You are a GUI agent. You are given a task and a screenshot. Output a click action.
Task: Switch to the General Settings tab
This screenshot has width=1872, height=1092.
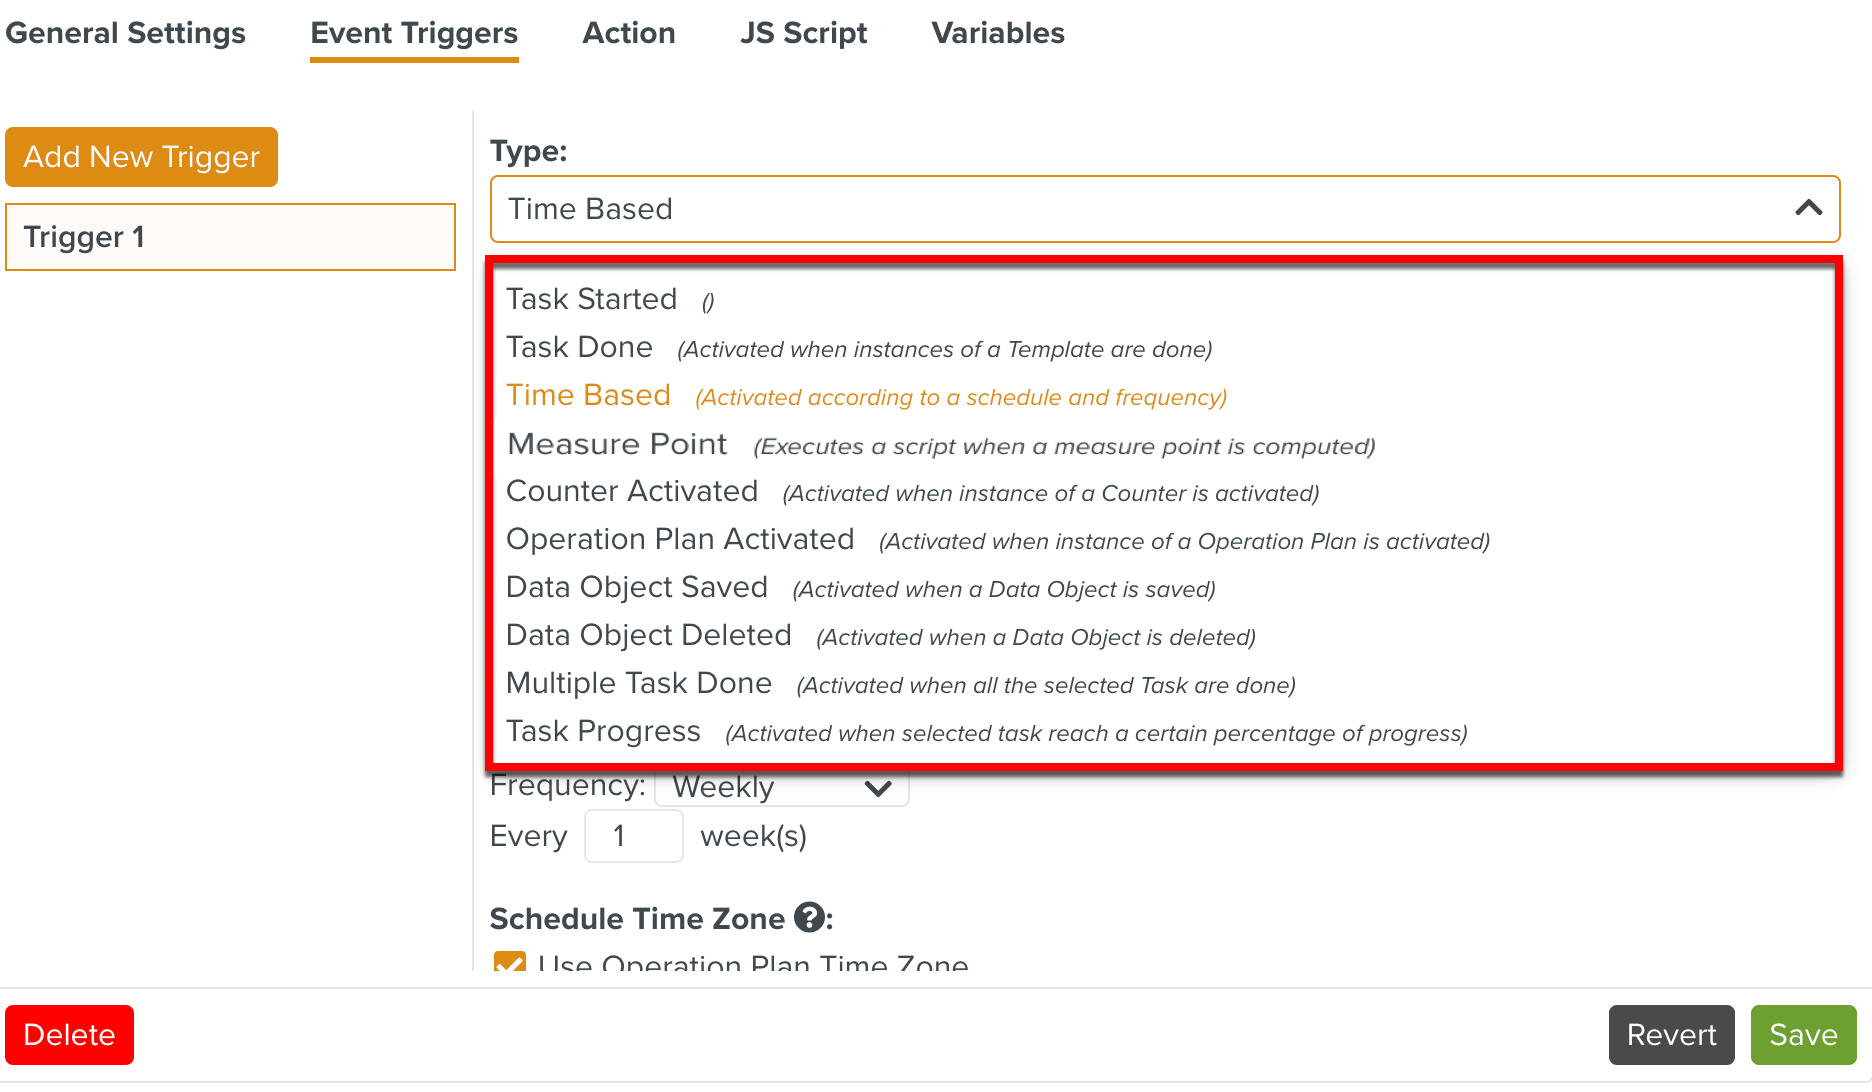coord(125,32)
